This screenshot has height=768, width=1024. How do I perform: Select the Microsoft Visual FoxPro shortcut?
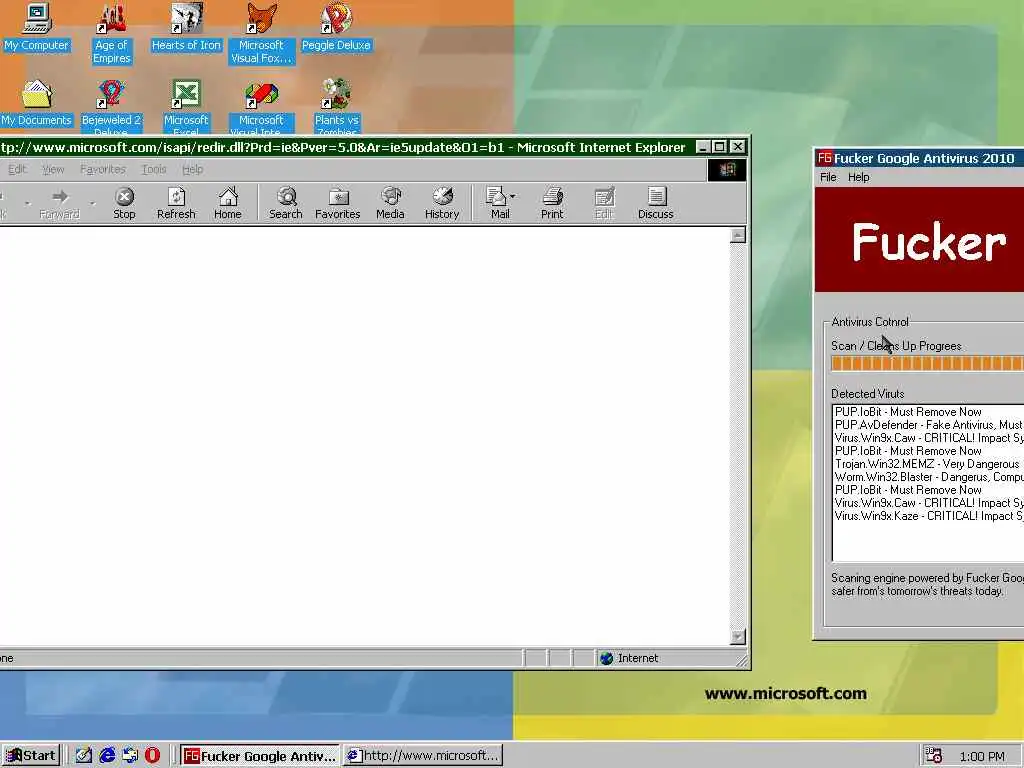pyautogui.click(x=261, y=34)
